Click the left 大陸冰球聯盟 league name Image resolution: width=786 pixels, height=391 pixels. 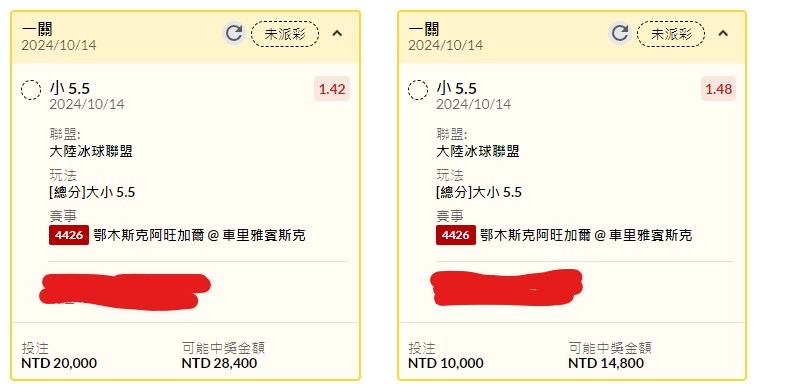tap(91, 151)
